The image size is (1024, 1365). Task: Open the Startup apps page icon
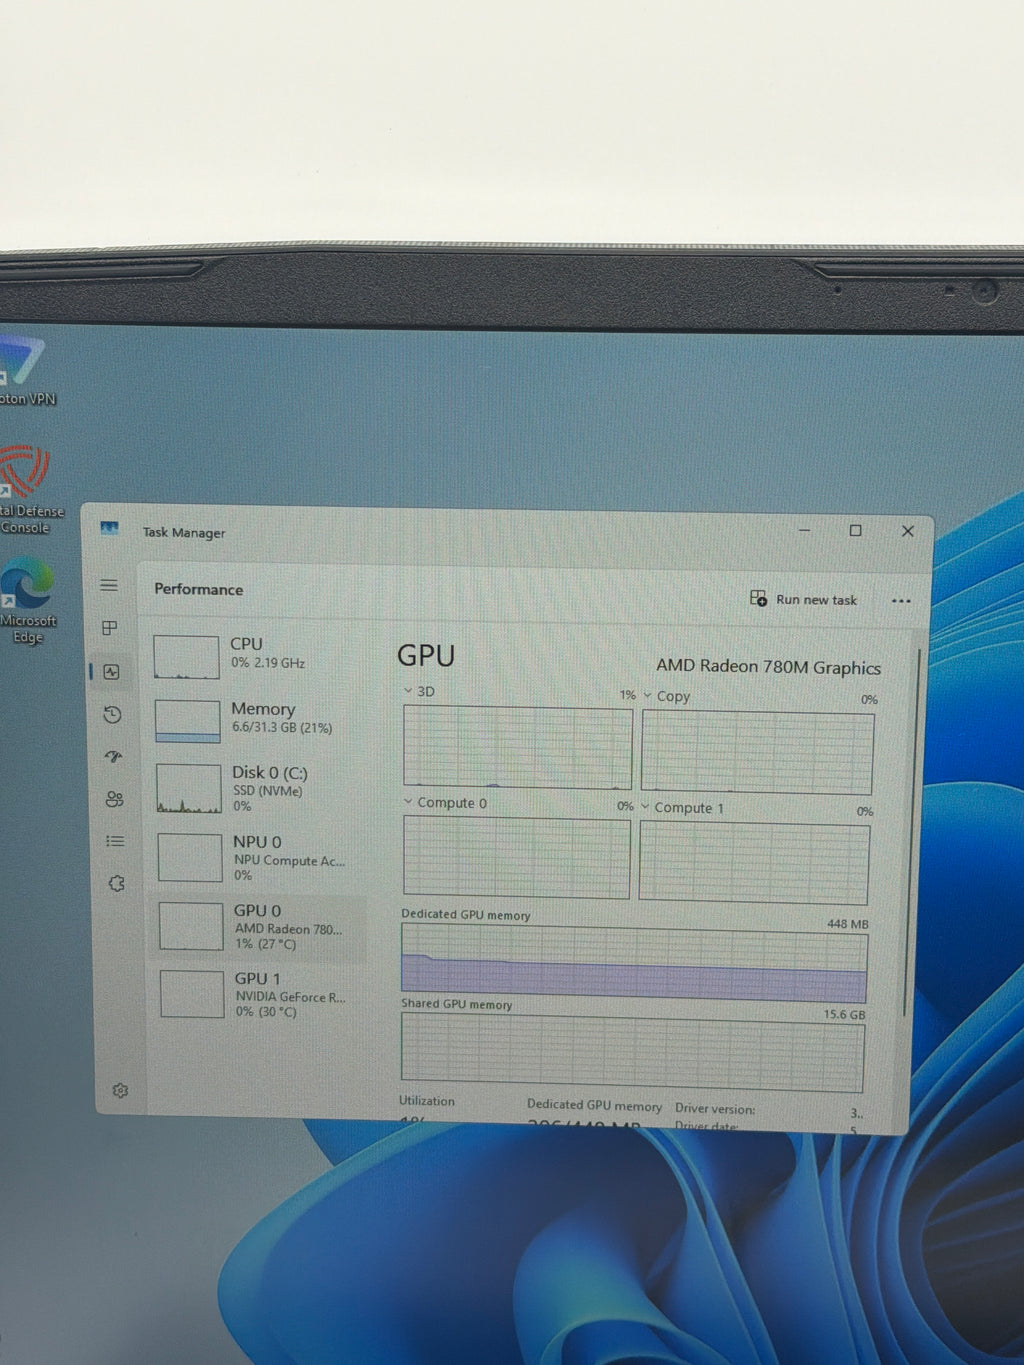pyautogui.click(x=113, y=757)
